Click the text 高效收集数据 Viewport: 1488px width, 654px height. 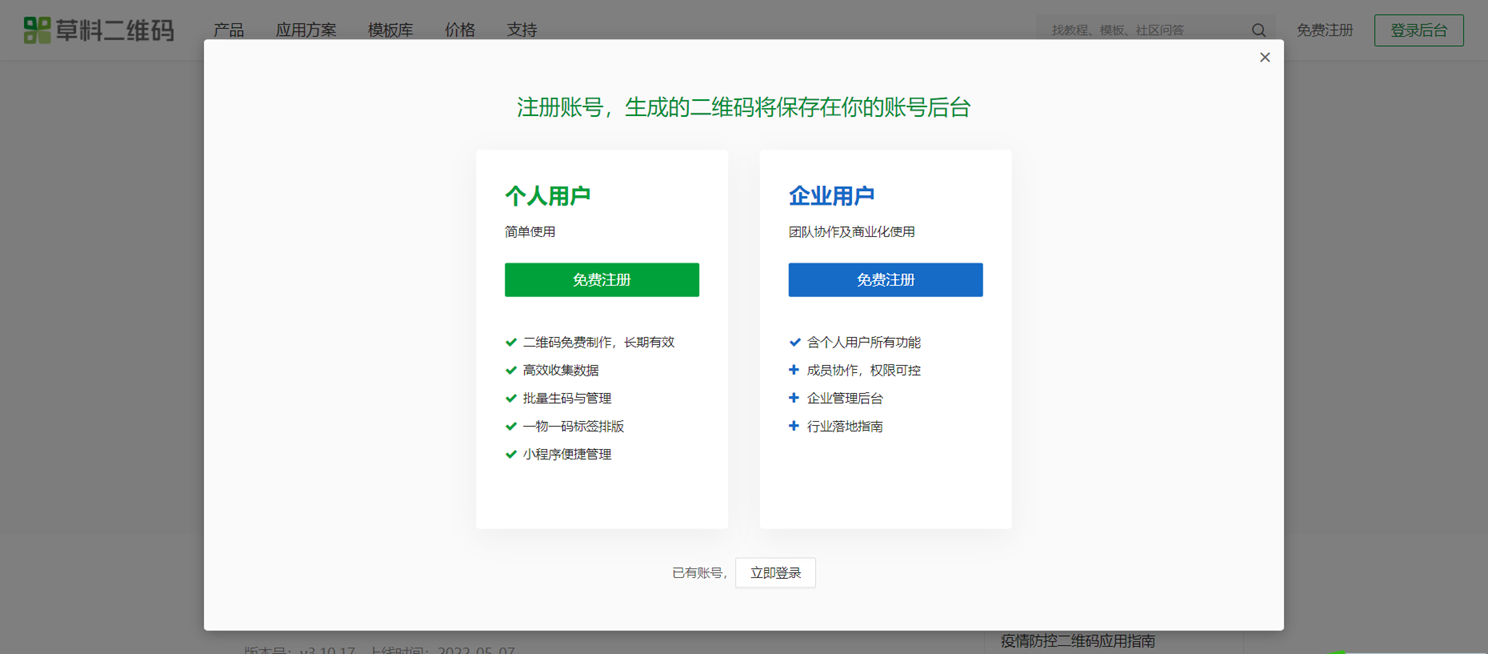point(561,370)
